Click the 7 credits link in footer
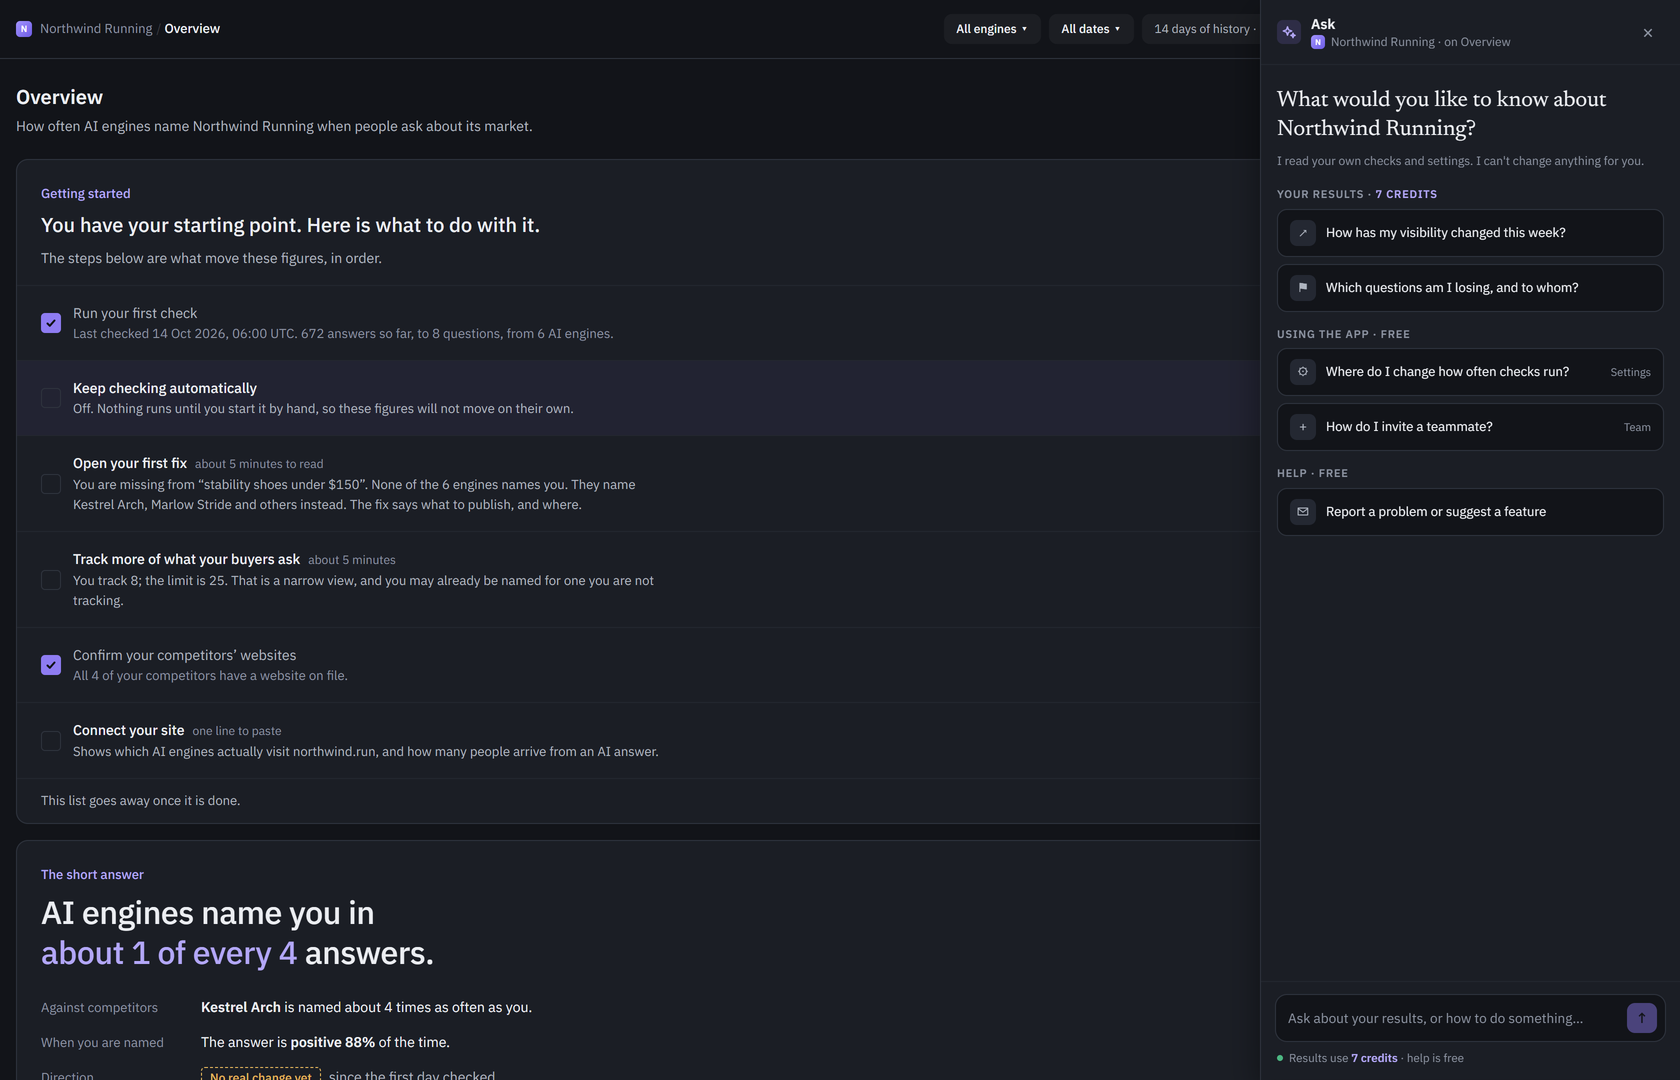1680x1080 pixels. click(x=1374, y=1058)
